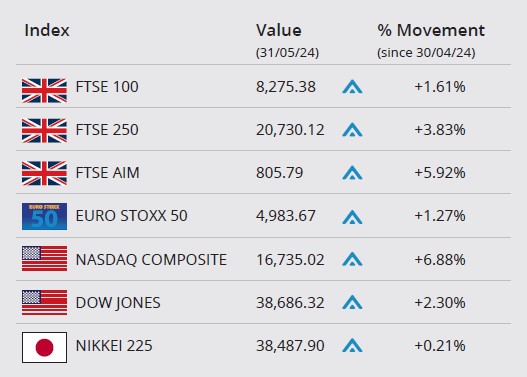Click the up arrow in Nikkei 225 row
This screenshot has width=527, height=377.
point(352,345)
